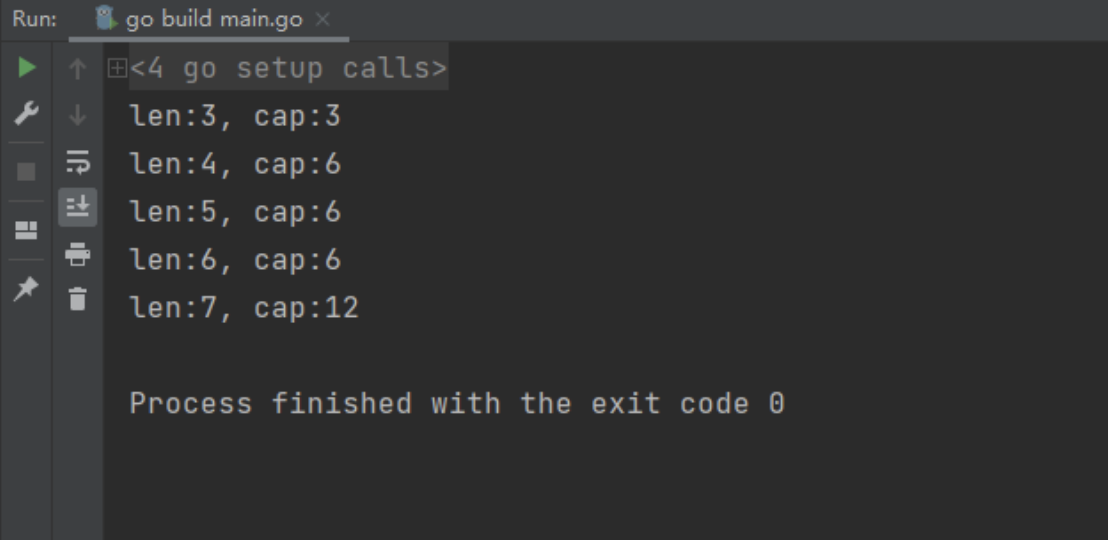Place cursor on 'len:3, cap:3' line

point(235,116)
